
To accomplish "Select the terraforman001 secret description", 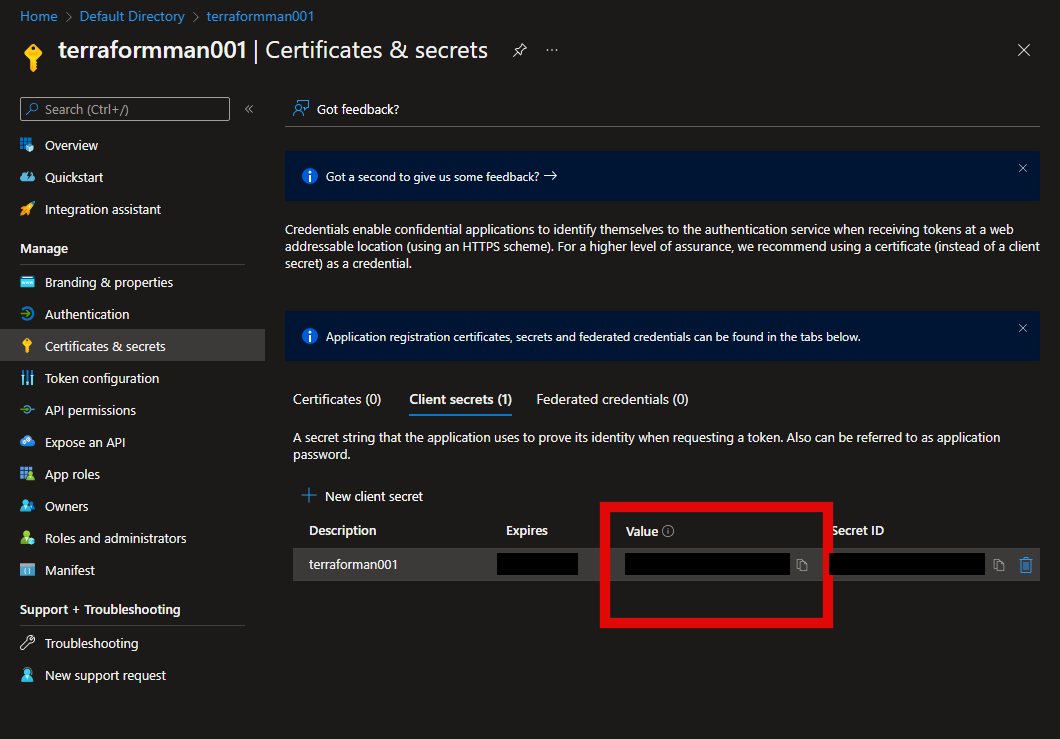I will coord(353,565).
